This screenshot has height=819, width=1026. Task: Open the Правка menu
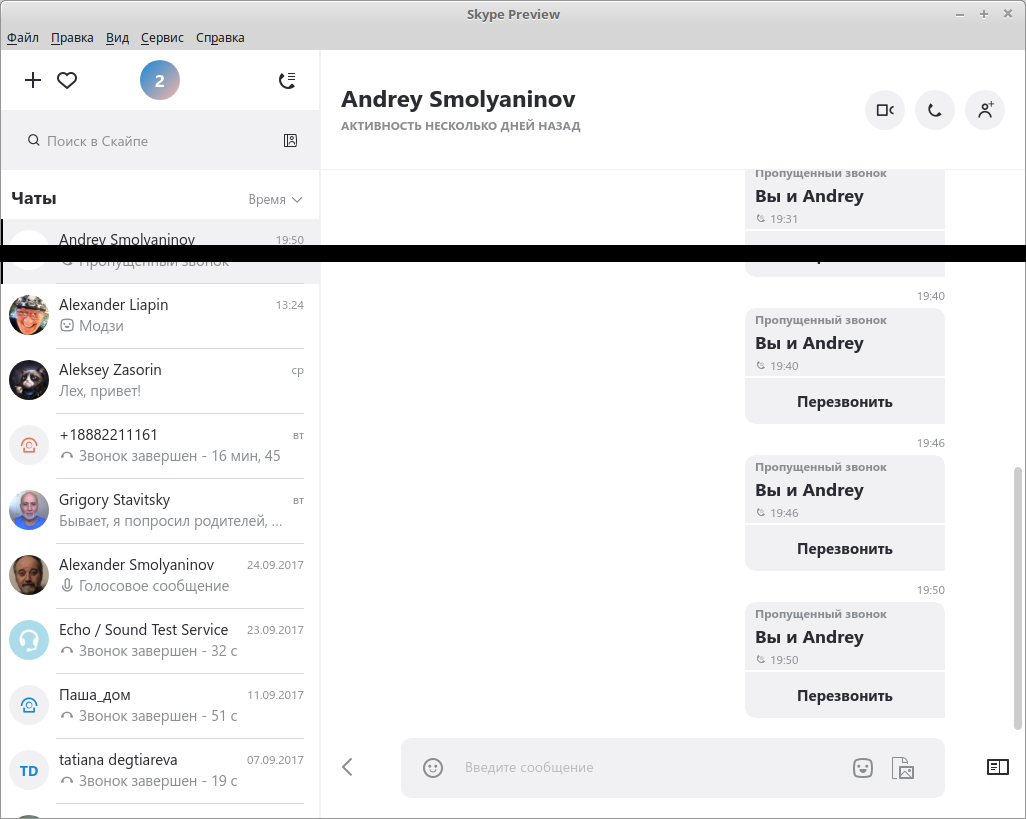[x=72, y=37]
